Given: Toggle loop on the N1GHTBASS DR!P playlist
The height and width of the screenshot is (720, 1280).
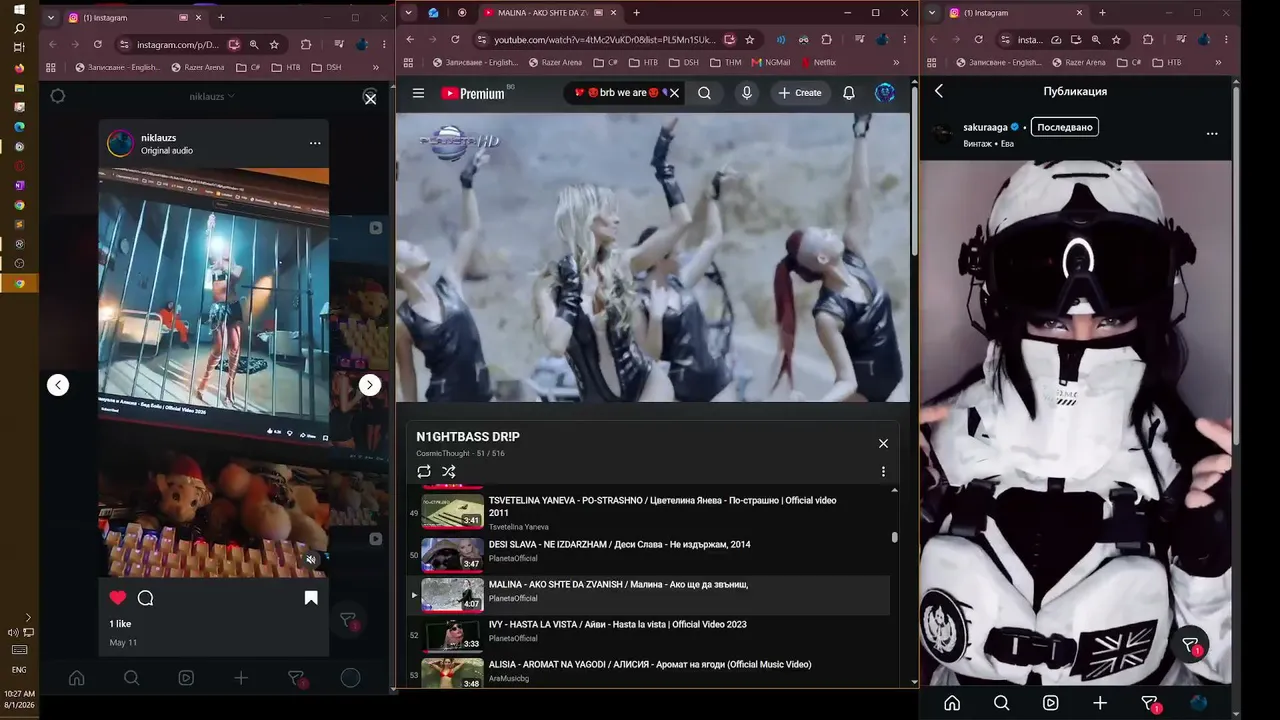Looking at the screenshot, I should click(424, 472).
